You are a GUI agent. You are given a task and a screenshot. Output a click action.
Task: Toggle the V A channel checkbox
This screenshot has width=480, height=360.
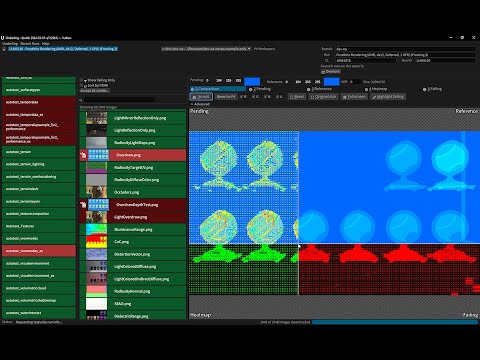pyautogui.click(x=279, y=97)
